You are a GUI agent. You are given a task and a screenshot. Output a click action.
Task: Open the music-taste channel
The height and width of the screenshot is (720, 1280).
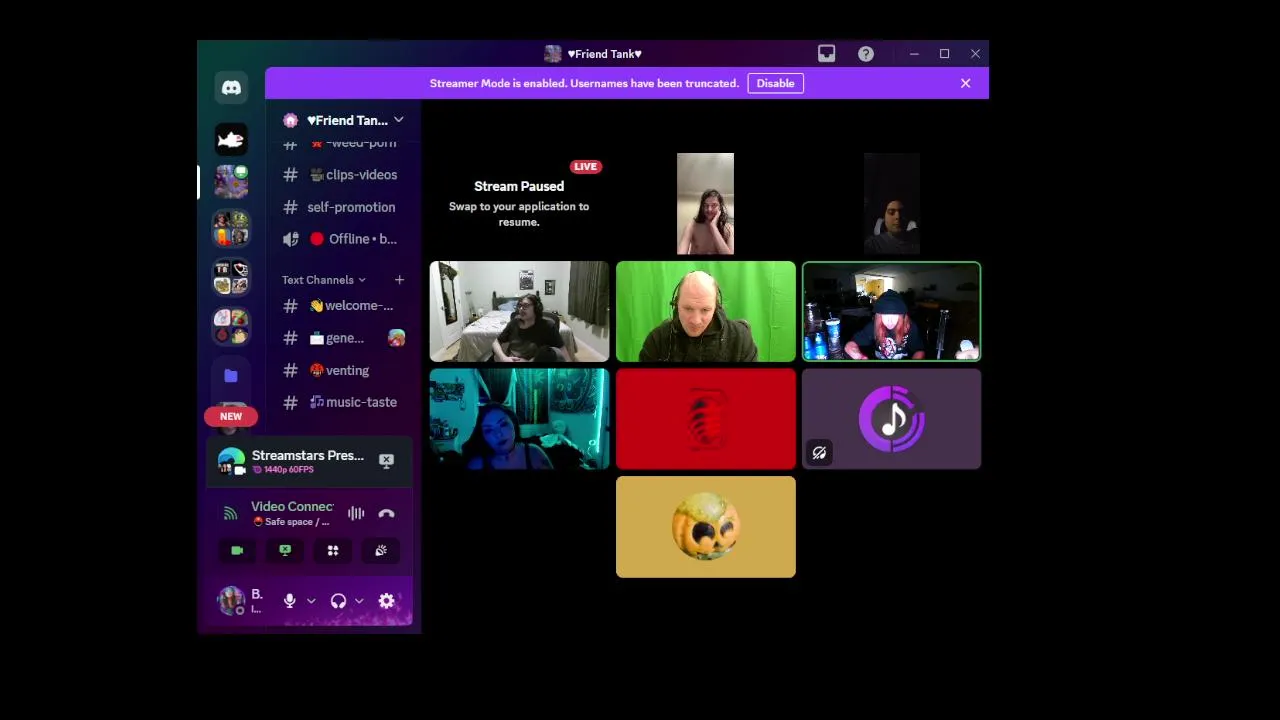click(x=343, y=402)
